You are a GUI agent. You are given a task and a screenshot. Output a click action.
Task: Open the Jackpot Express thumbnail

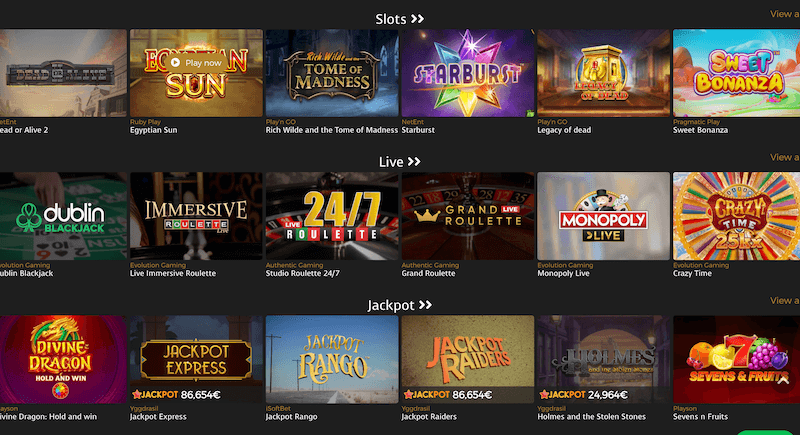[196, 360]
